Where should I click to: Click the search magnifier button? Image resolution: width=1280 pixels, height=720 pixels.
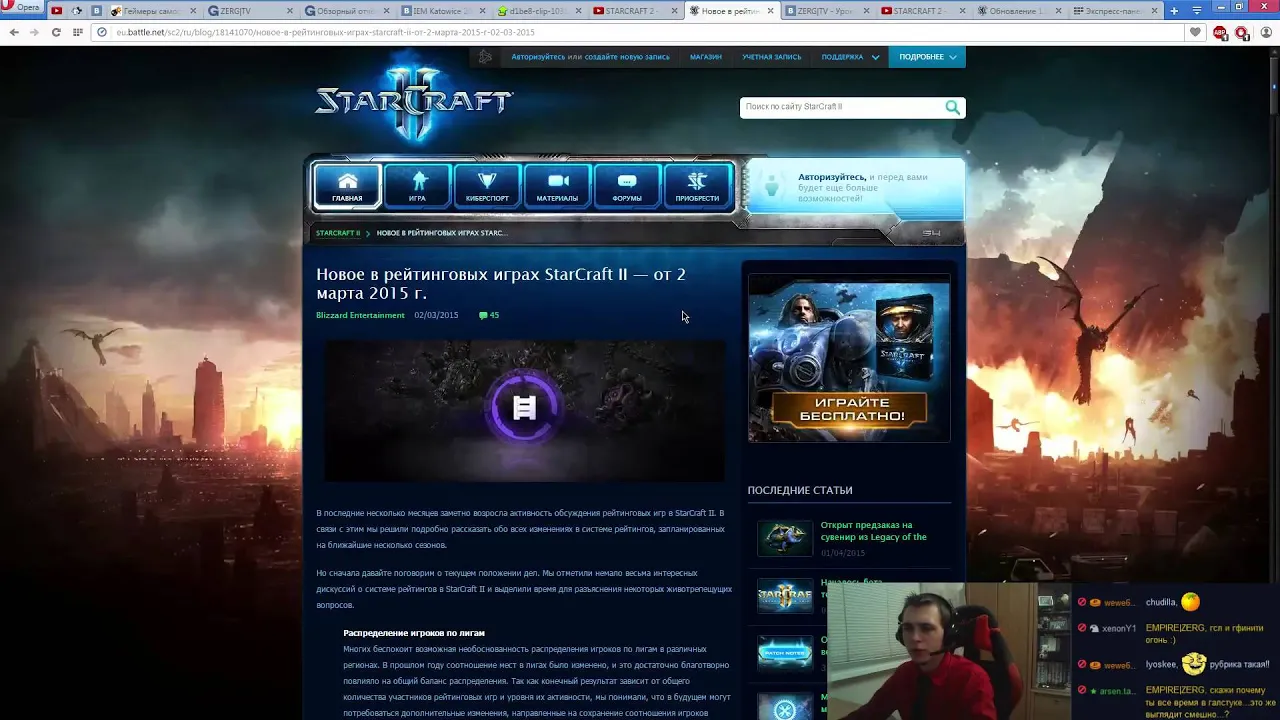click(953, 107)
